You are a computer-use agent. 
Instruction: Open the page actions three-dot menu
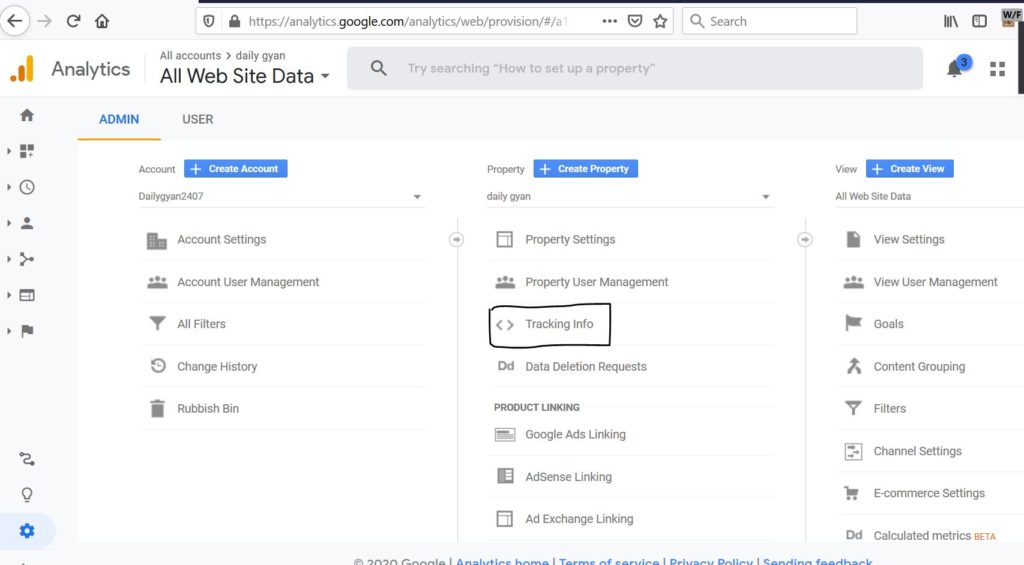point(609,22)
